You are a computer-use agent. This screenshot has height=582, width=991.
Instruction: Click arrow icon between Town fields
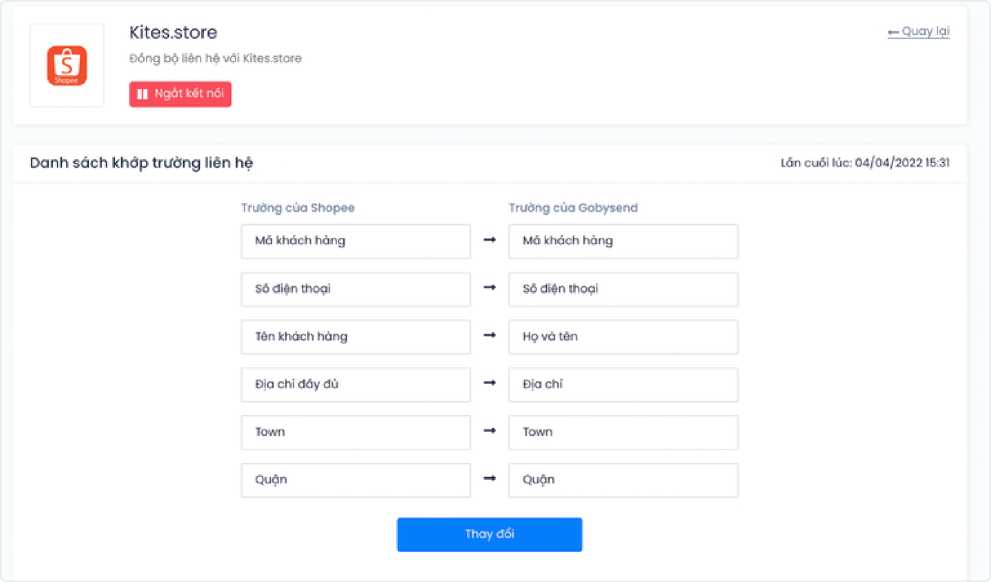click(489, 431)
